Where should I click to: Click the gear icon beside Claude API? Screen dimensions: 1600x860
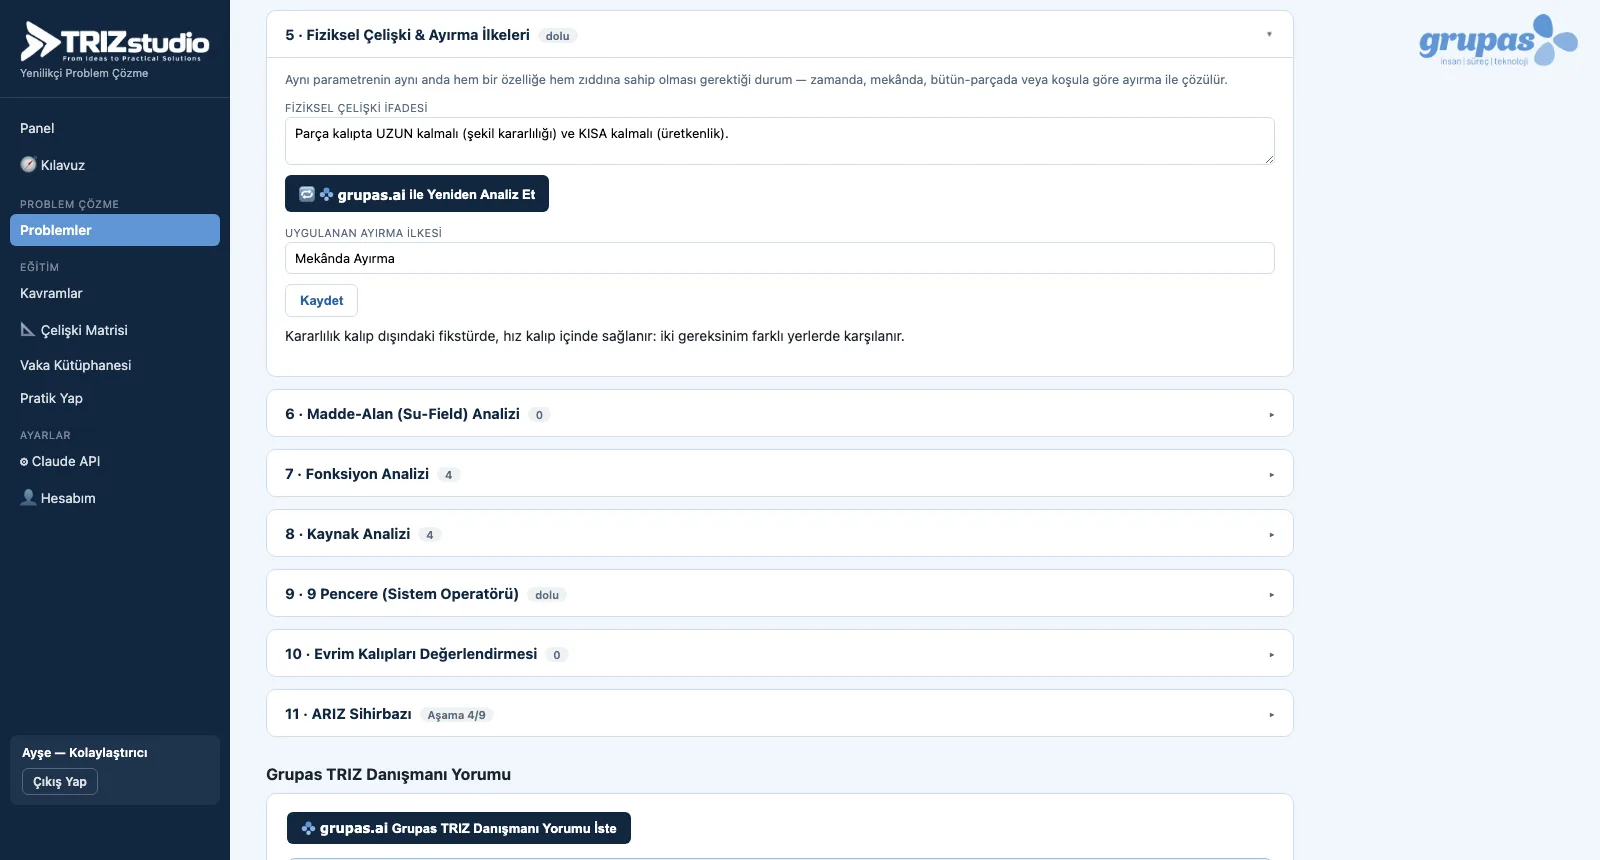click(24, 462)
